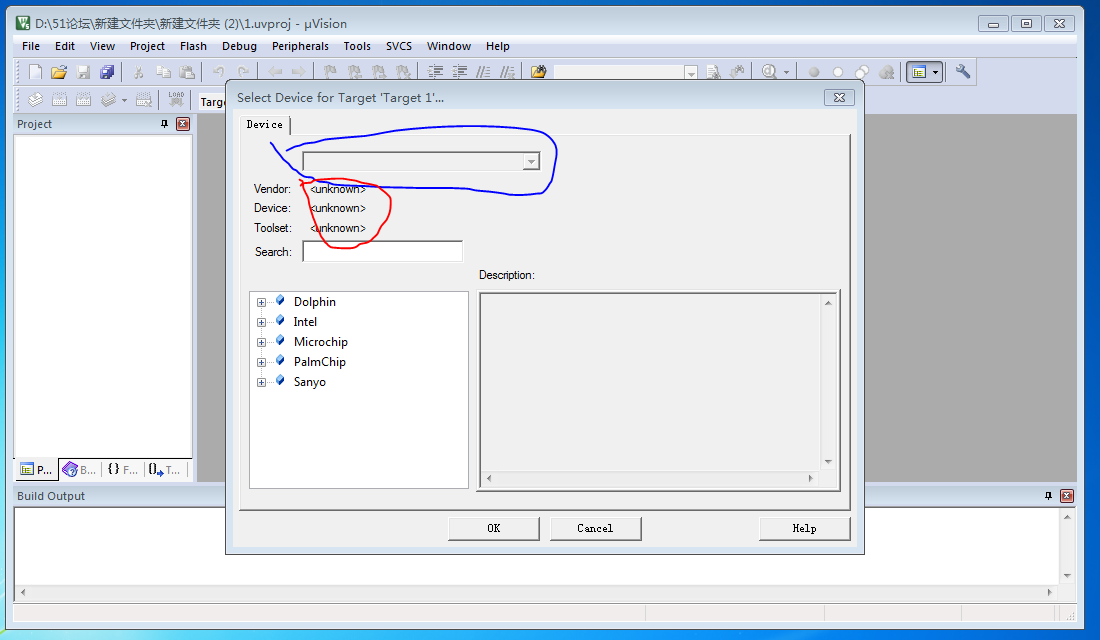Click the Insert/Remove Bookmark flag icon
The width and height of the screenshot is (1100, 640).
[330, 72]
